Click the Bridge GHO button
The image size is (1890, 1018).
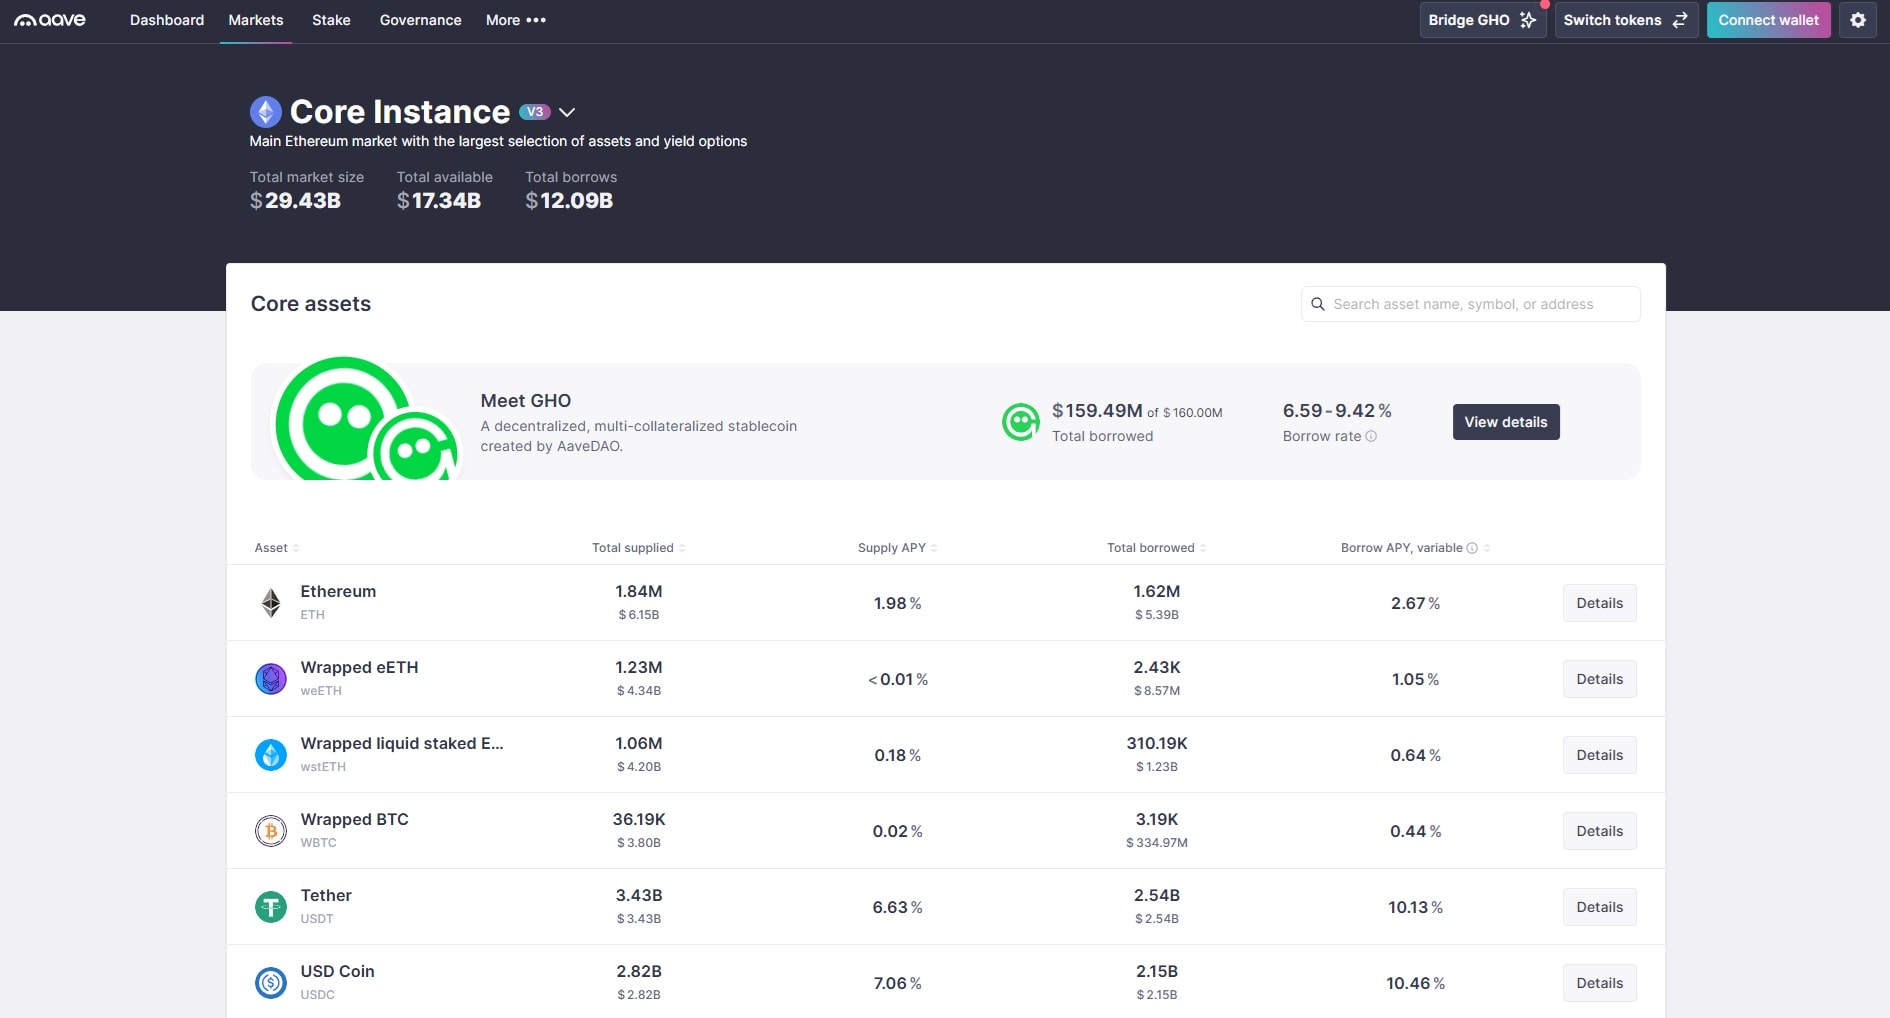[x=1483, y=20]
